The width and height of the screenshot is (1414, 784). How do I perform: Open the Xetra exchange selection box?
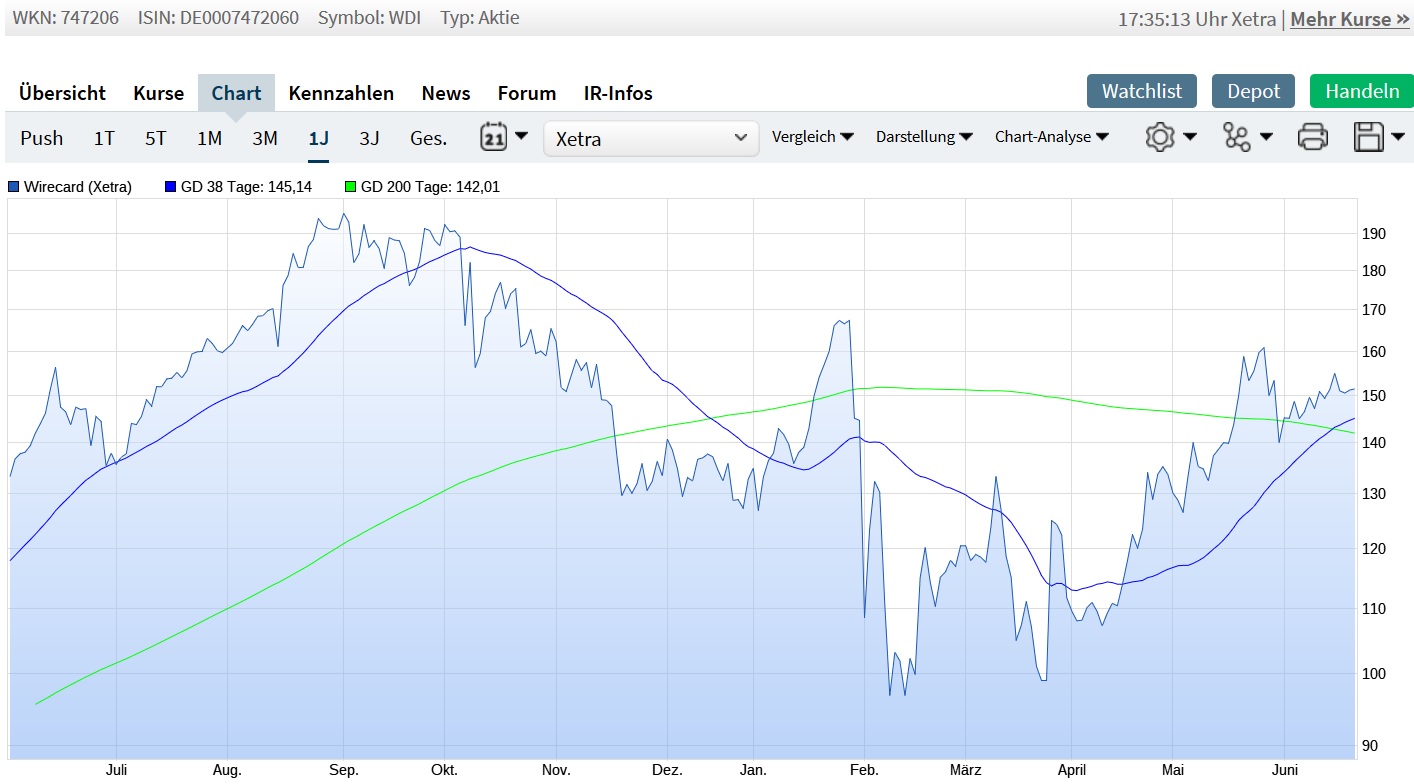[x=650, y=138]
